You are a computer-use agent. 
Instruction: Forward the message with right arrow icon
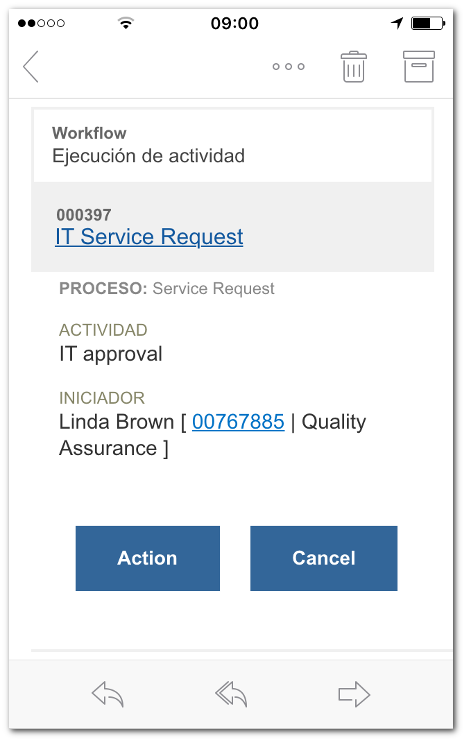354,694
